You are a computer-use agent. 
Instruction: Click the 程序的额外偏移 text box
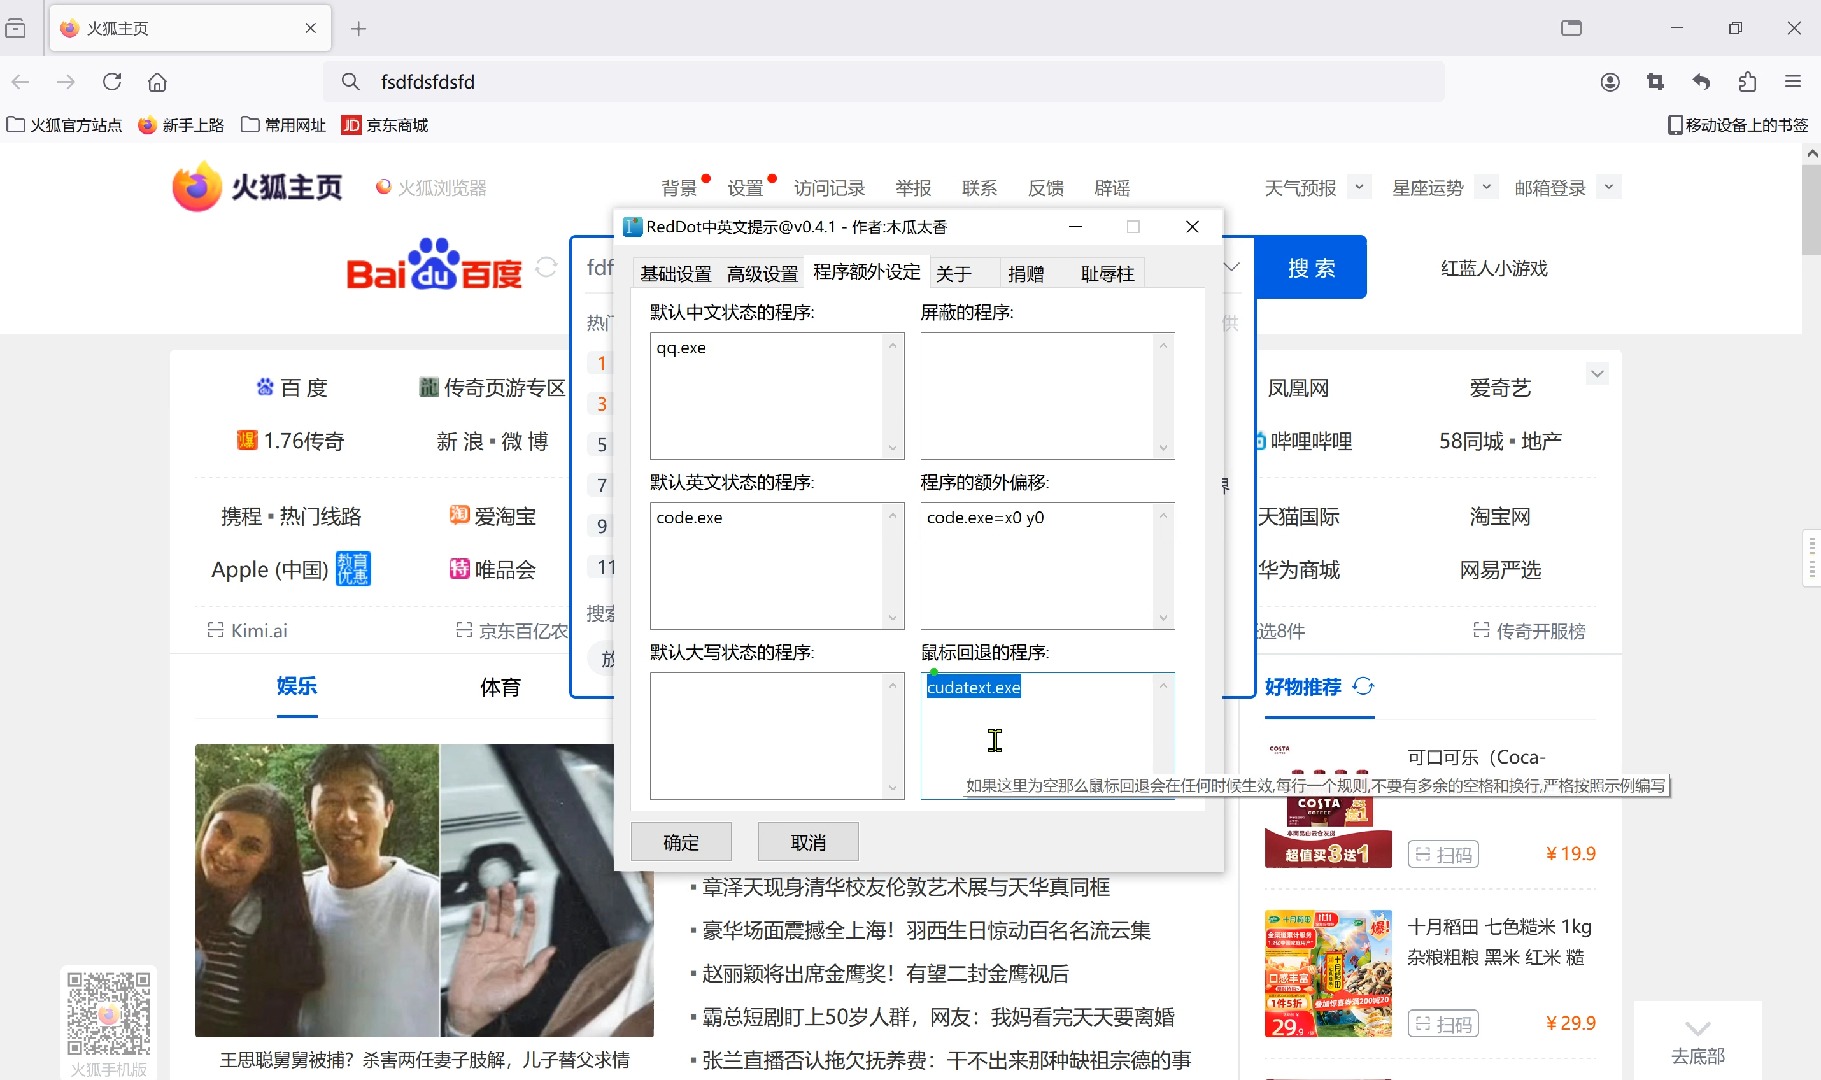click(x=1047, y=566)
